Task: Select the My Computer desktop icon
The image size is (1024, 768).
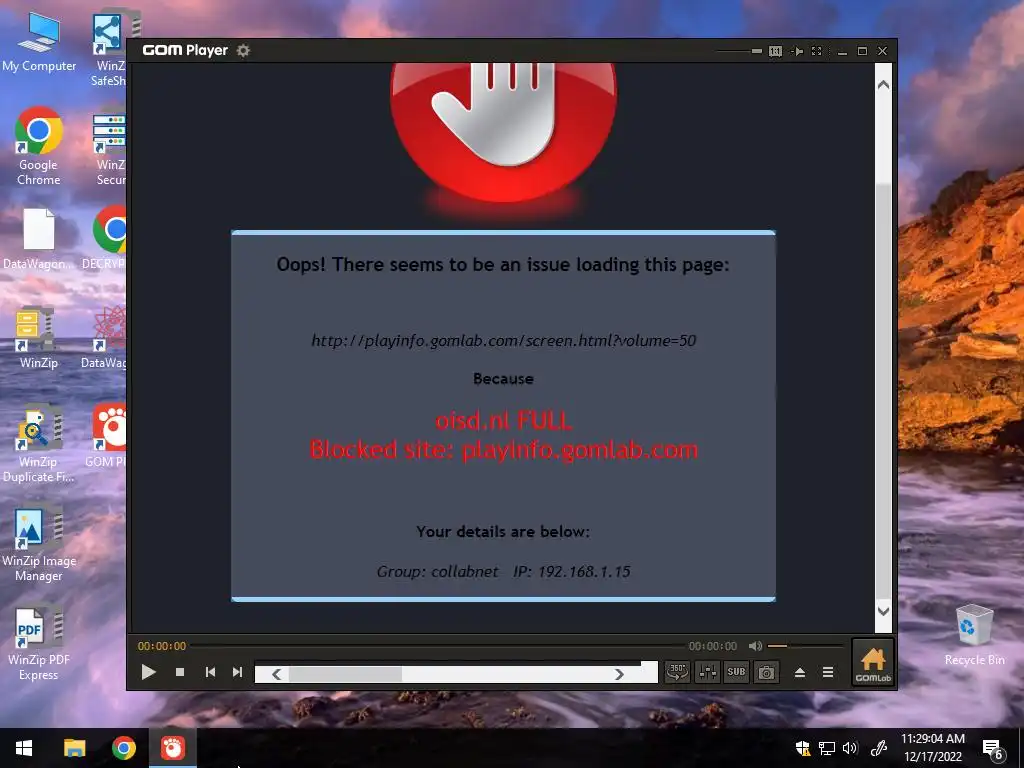Action: [39, 42]
